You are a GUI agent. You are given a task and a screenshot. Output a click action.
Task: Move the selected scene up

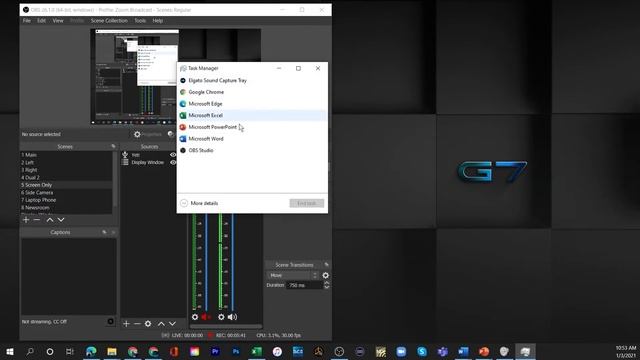pyautogui.click(x=50, y=220)
